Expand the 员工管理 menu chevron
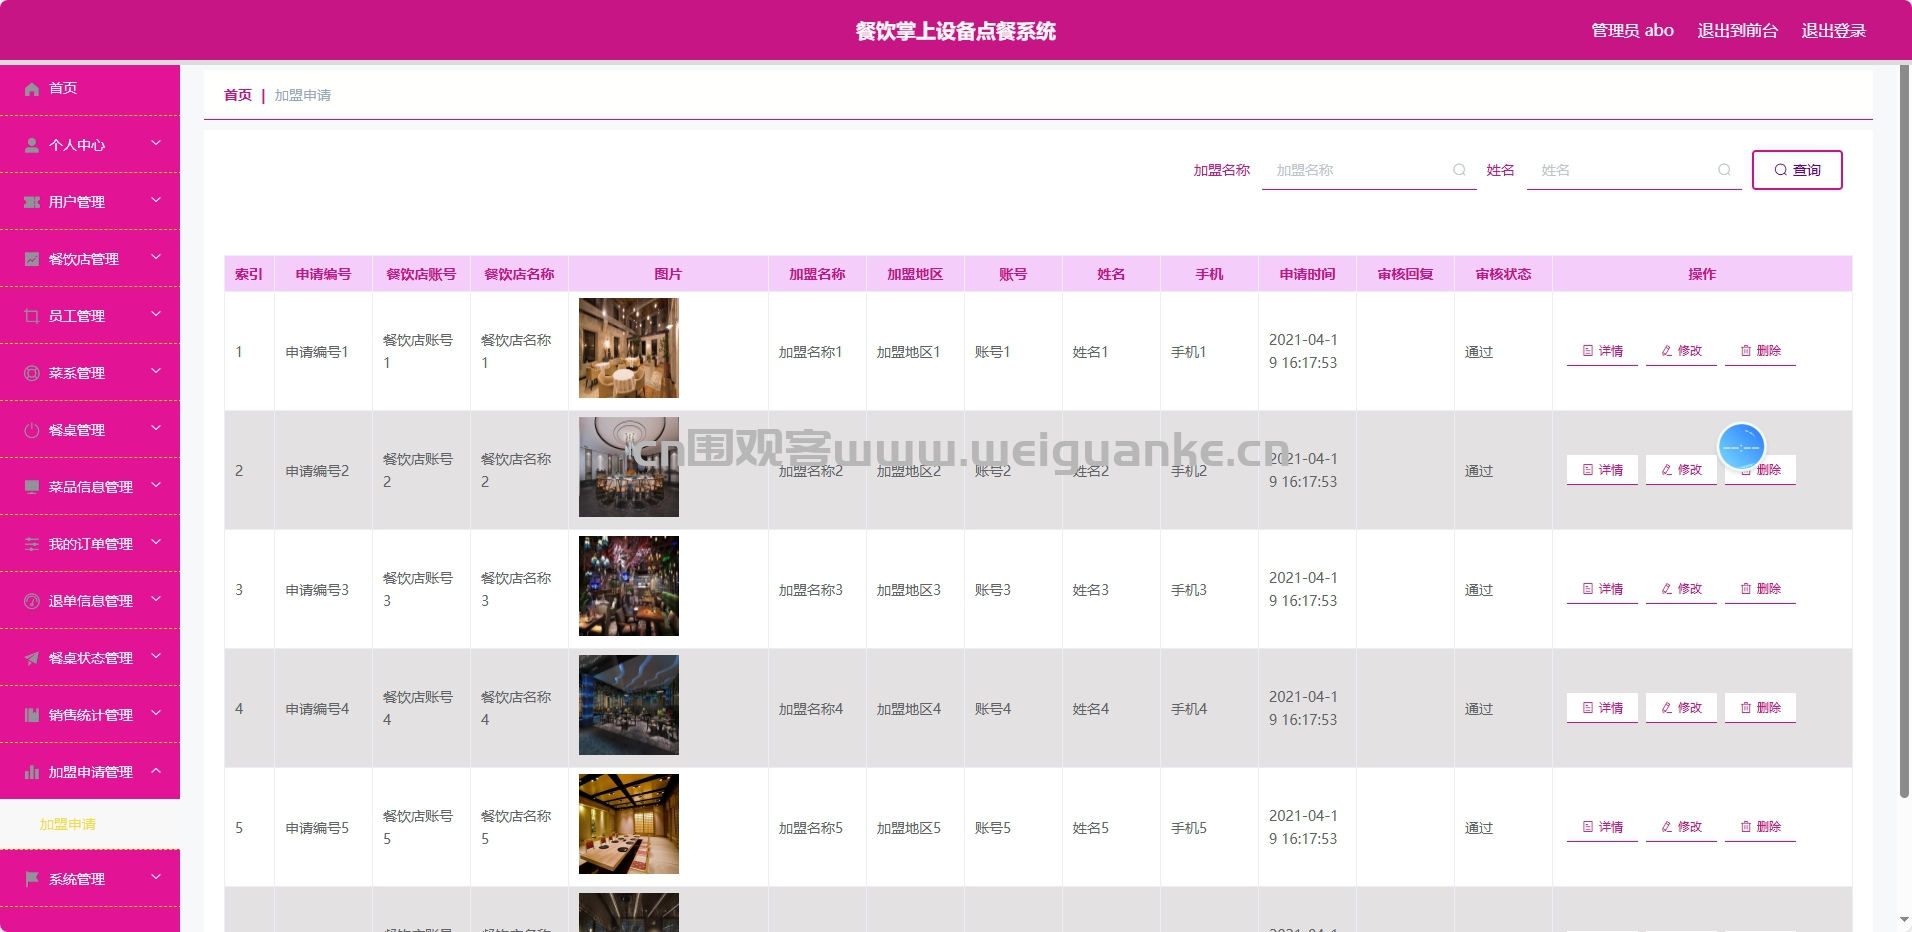 tap(156, 315)
